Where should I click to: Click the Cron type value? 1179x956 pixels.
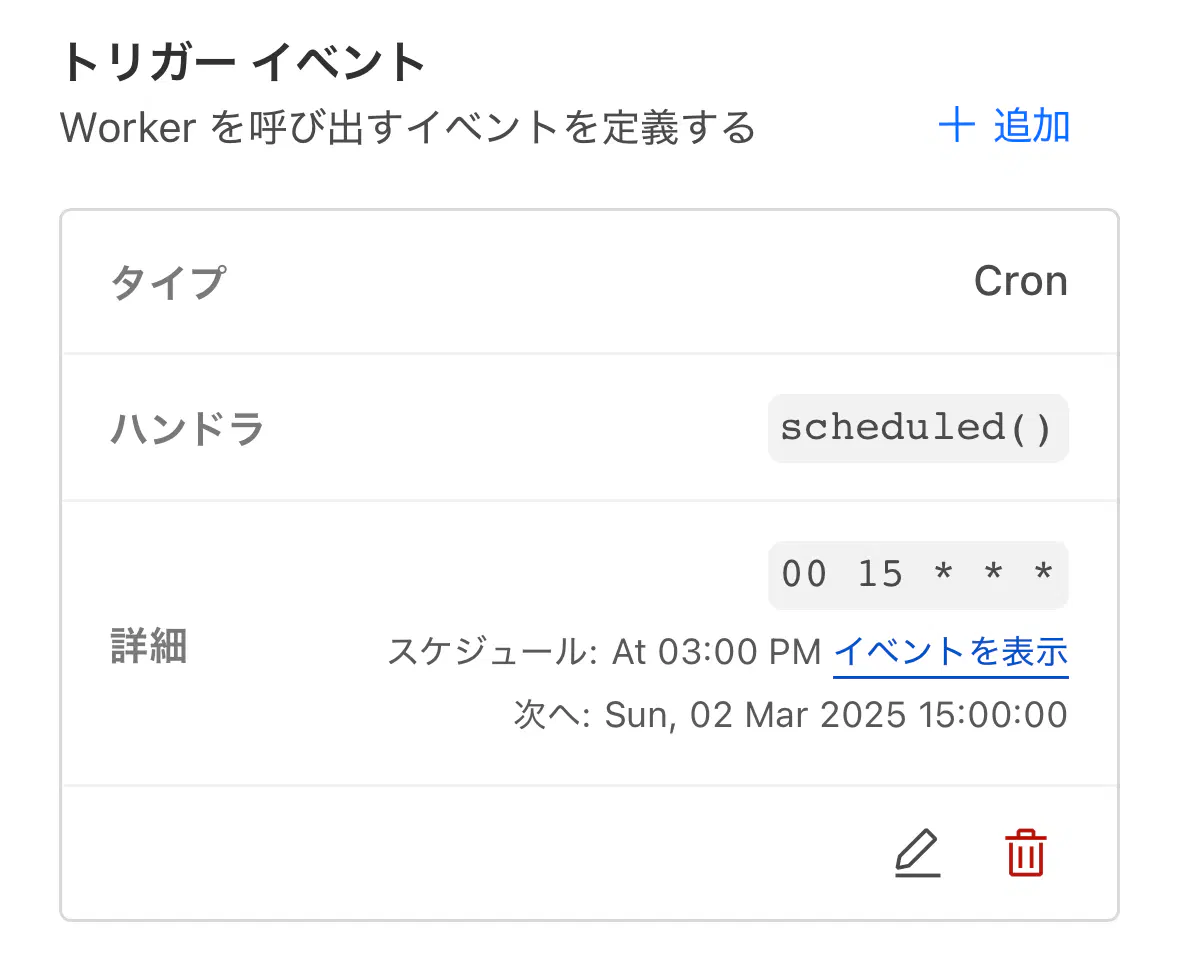(1020, 281)
